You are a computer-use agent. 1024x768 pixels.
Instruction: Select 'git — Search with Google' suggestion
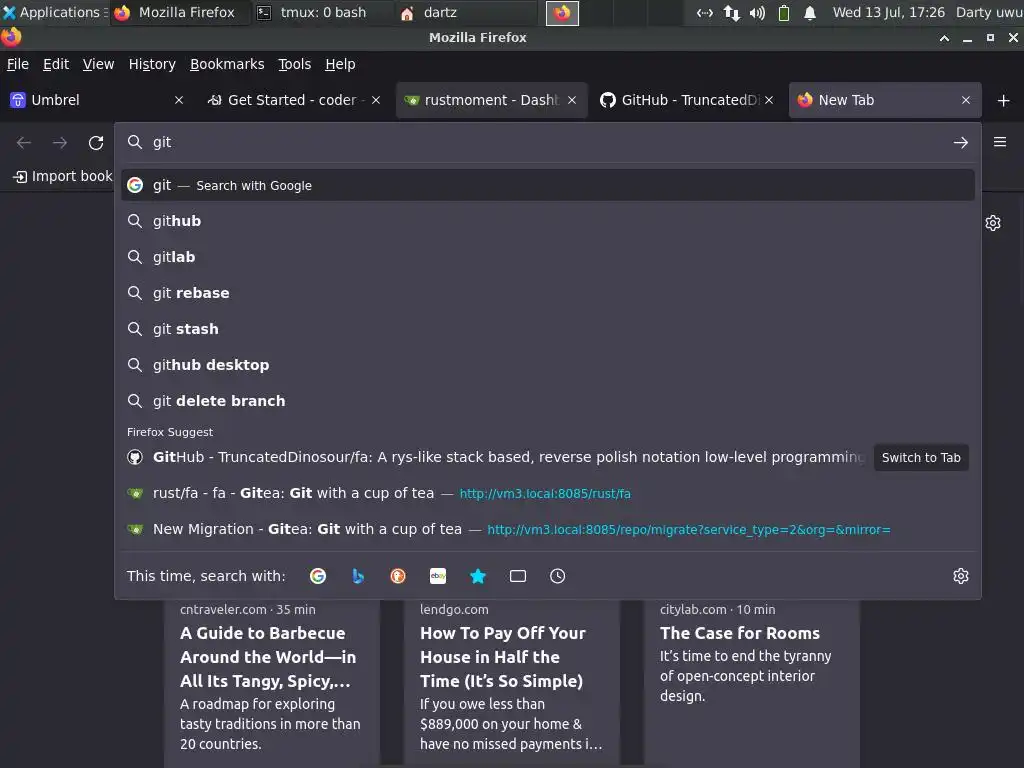(x=547, y=185)
